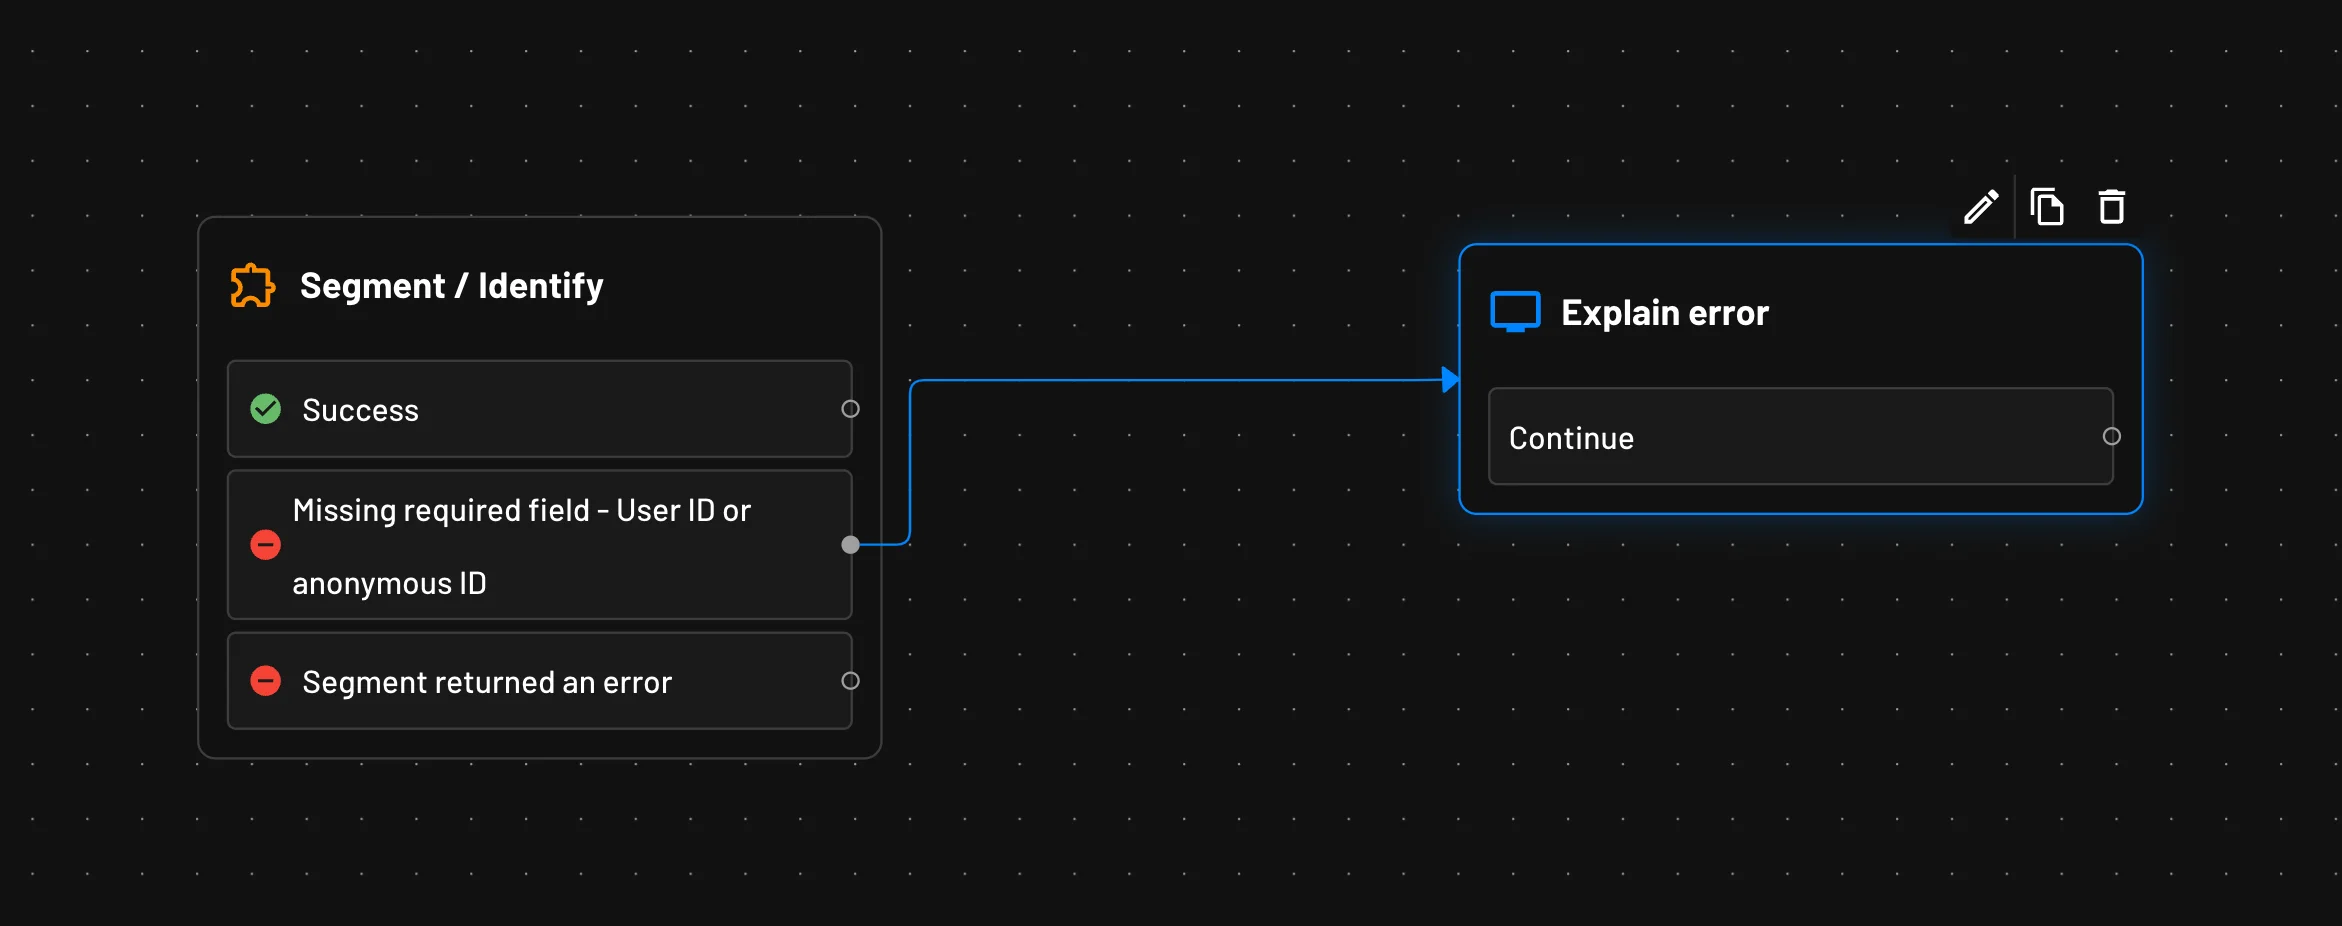The width and height of the screenshot is (2342, 926).
Task: Click the output port next to Continue
Action: pyautogui.click(x=2112, y=437)
